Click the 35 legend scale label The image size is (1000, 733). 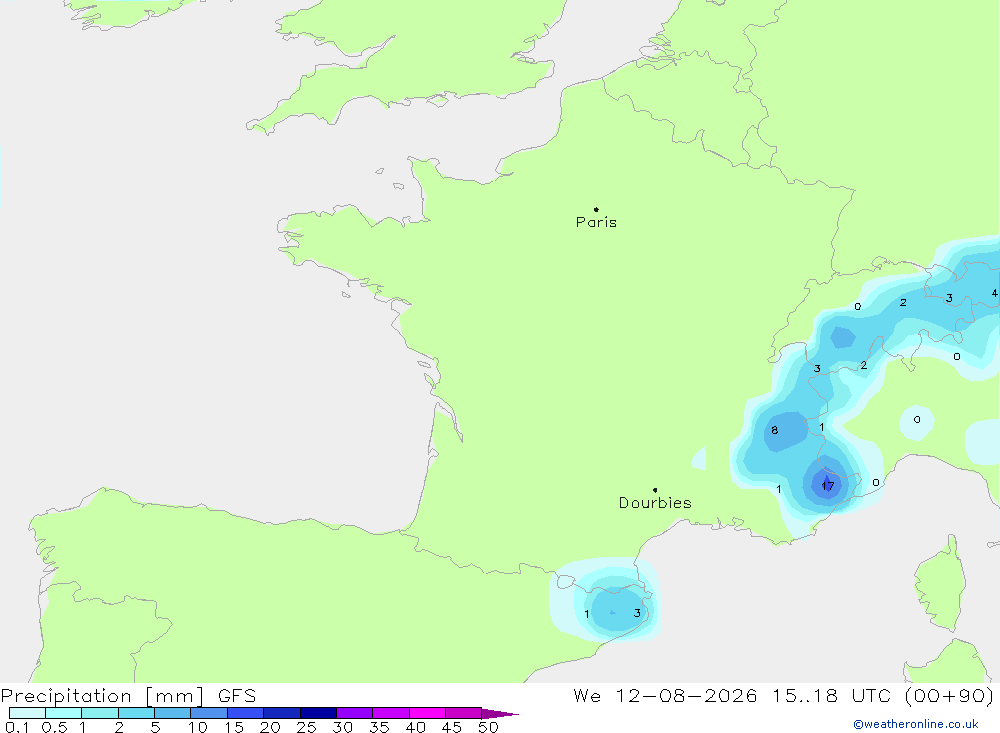(x=379, y=727)
